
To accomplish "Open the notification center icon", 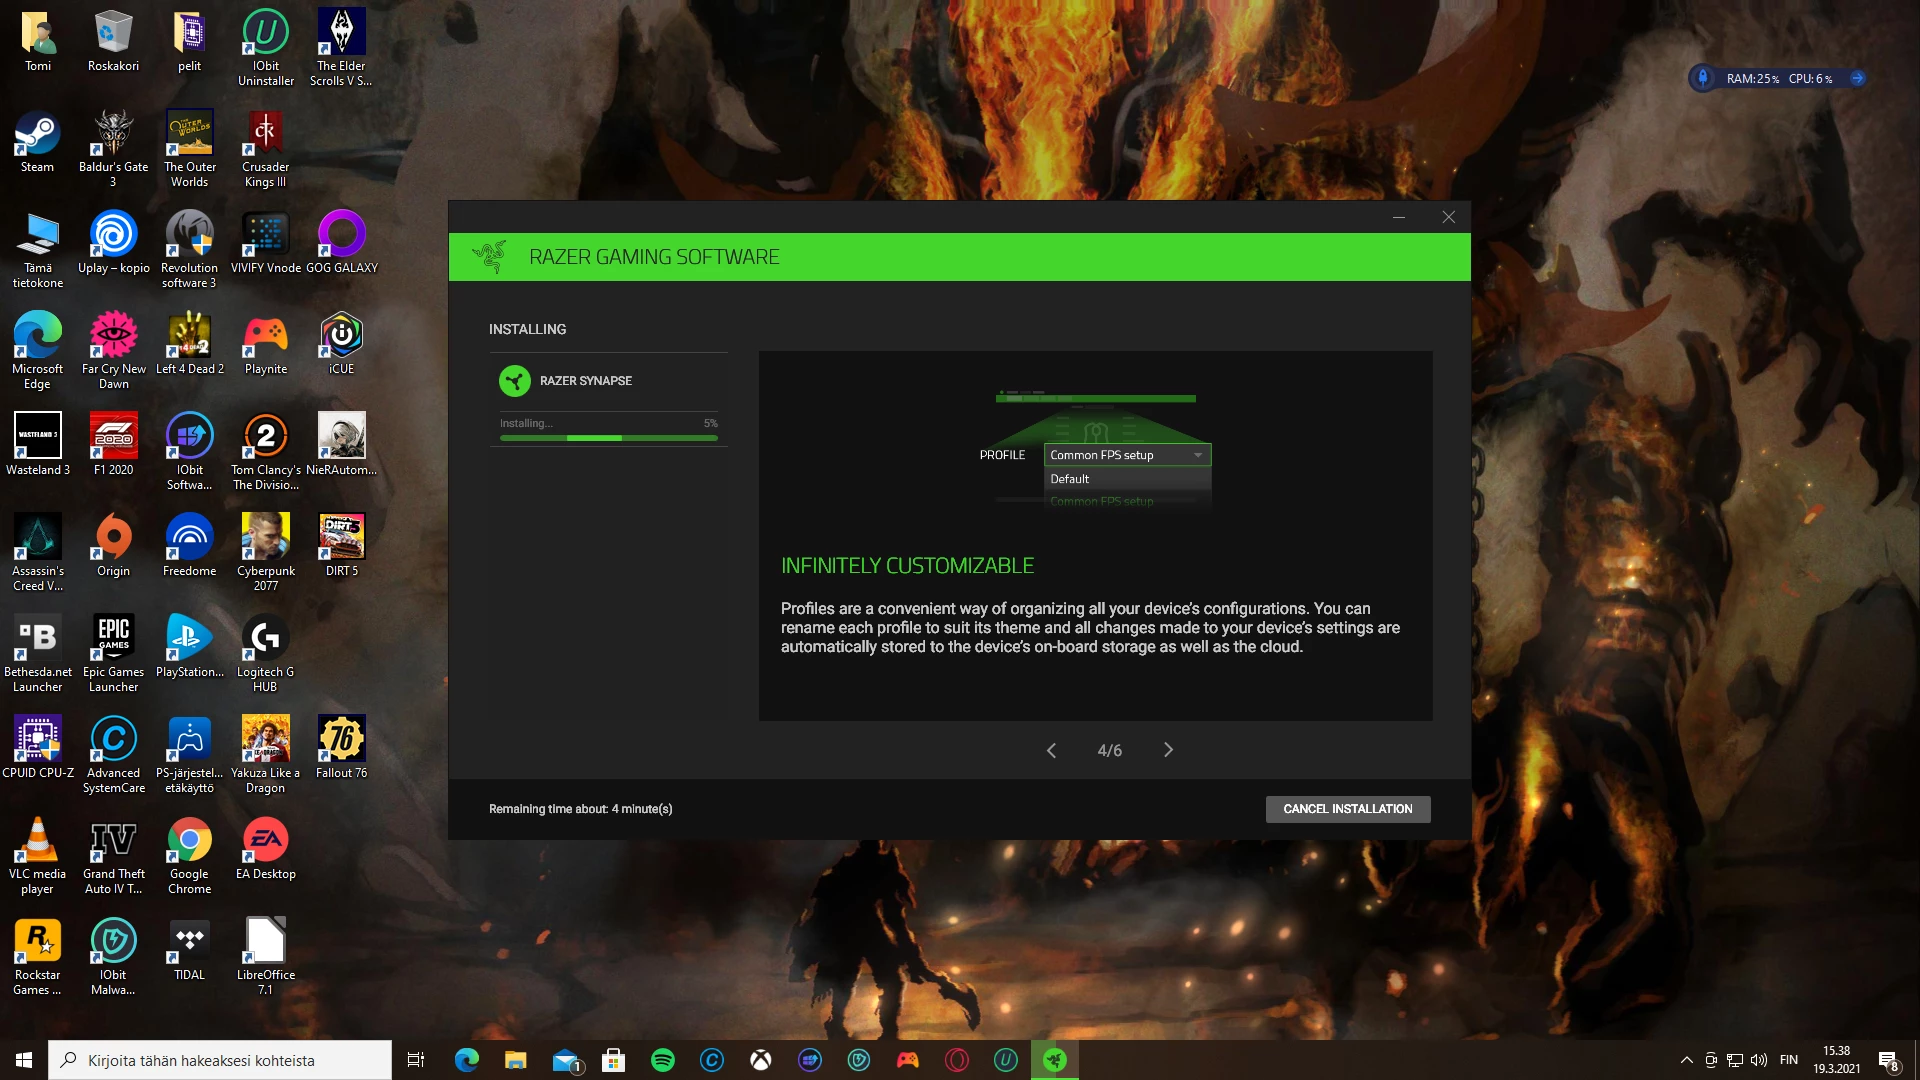I will [1887, 1060].
